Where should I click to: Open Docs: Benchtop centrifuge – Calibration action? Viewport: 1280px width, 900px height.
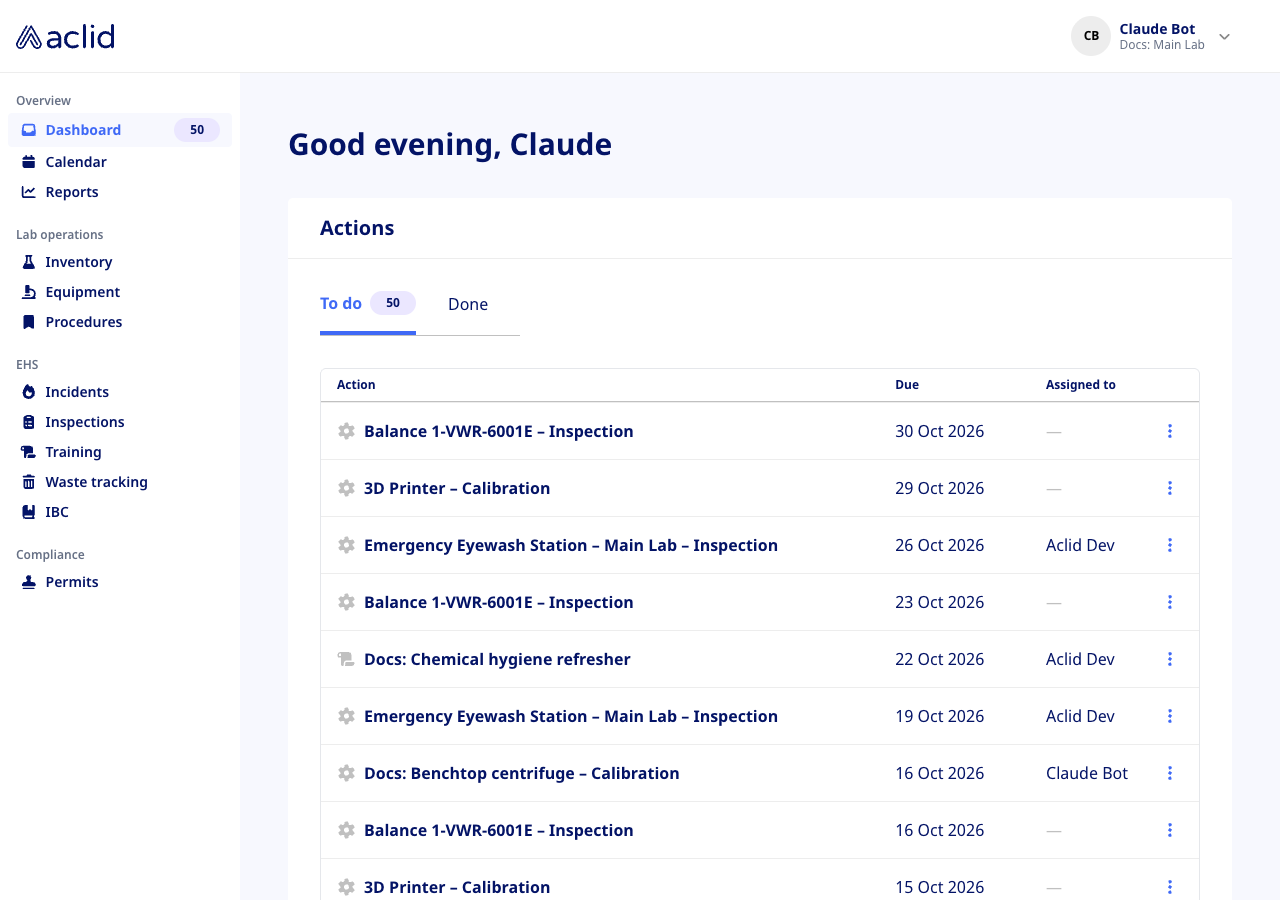[522, 773]
